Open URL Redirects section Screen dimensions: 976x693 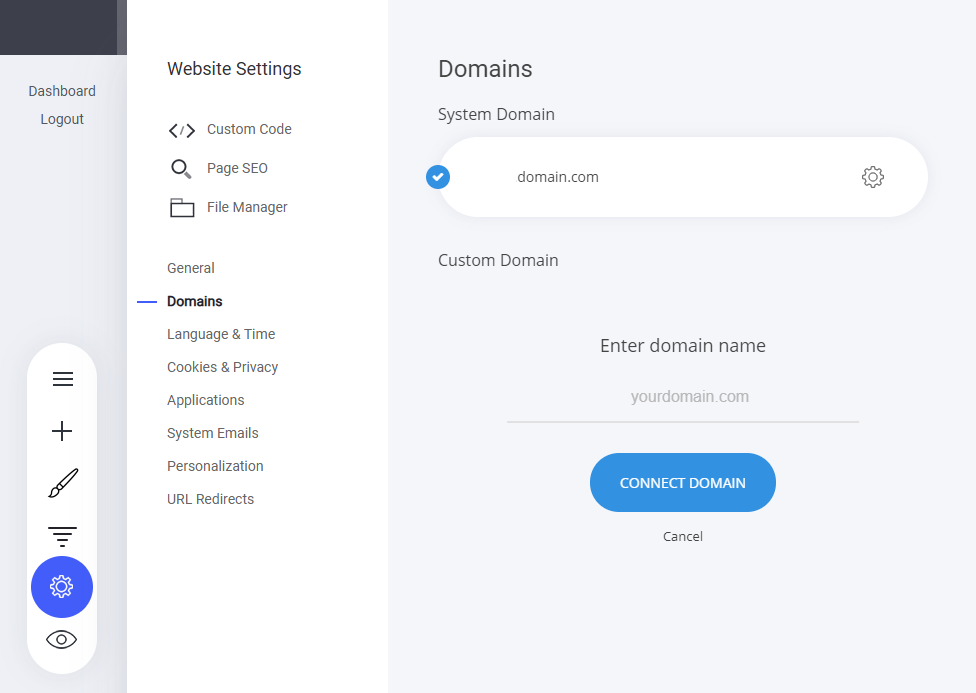211,499
